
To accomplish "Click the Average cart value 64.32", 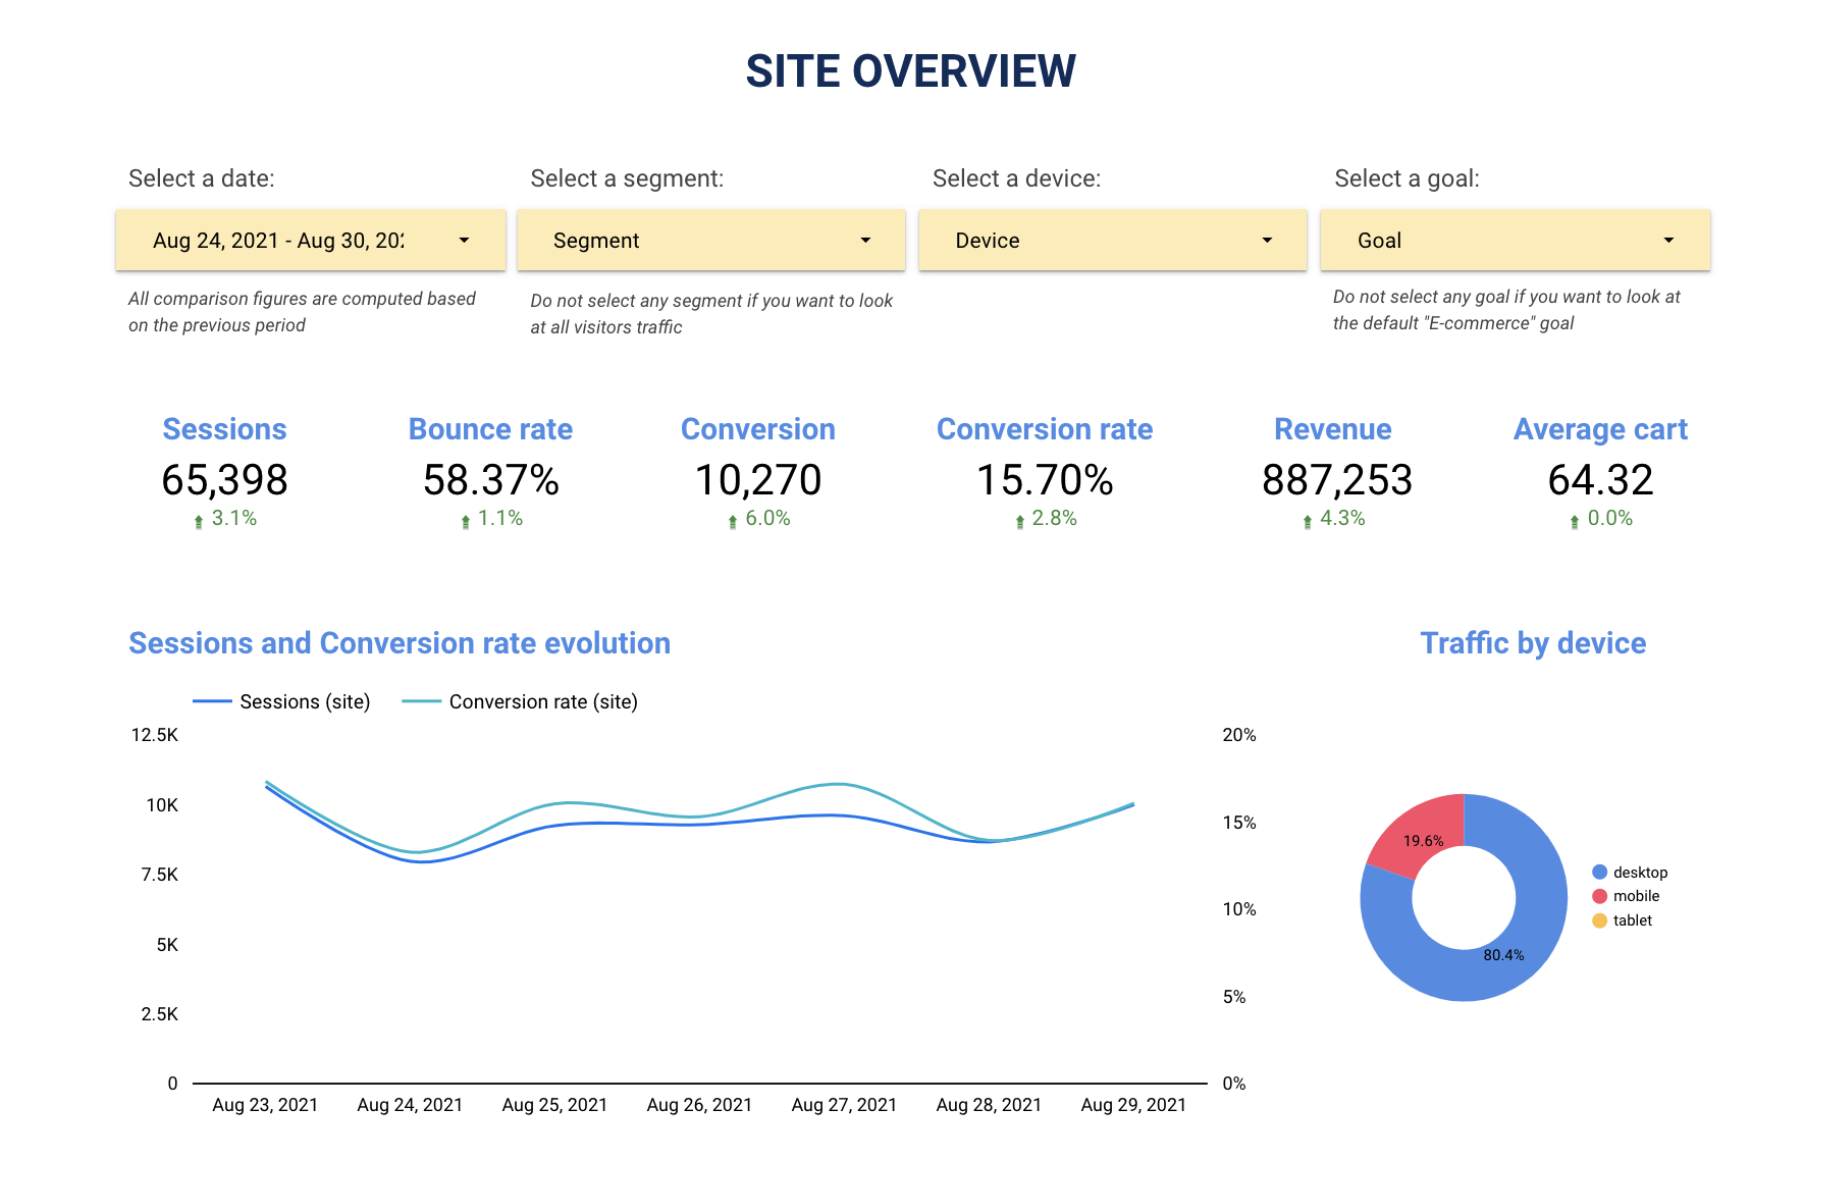I will click(x=1600, y=480).
